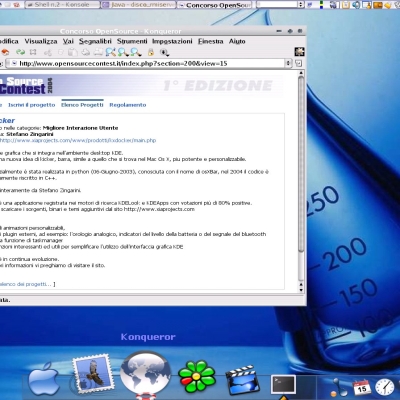Open the Visualizza menu
400x400 pixels.
pyautogui.click(x=41, y=41)
